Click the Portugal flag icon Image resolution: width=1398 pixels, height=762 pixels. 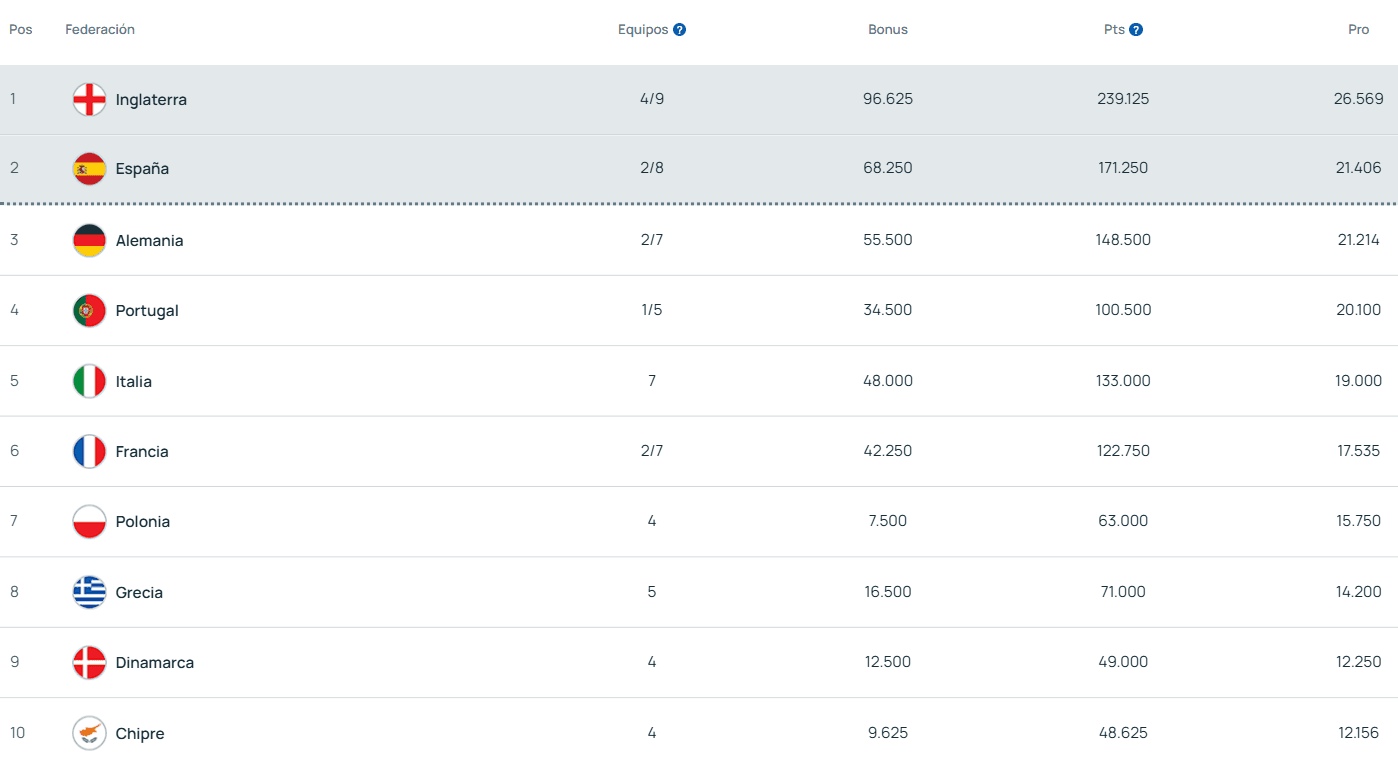[89, 311]
